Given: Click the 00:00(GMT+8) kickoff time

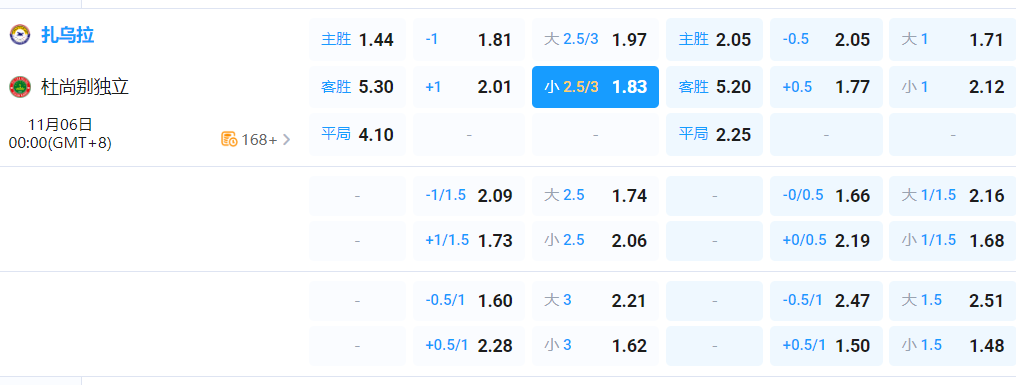Looking at the screenshot, I should tap(60, 143).
